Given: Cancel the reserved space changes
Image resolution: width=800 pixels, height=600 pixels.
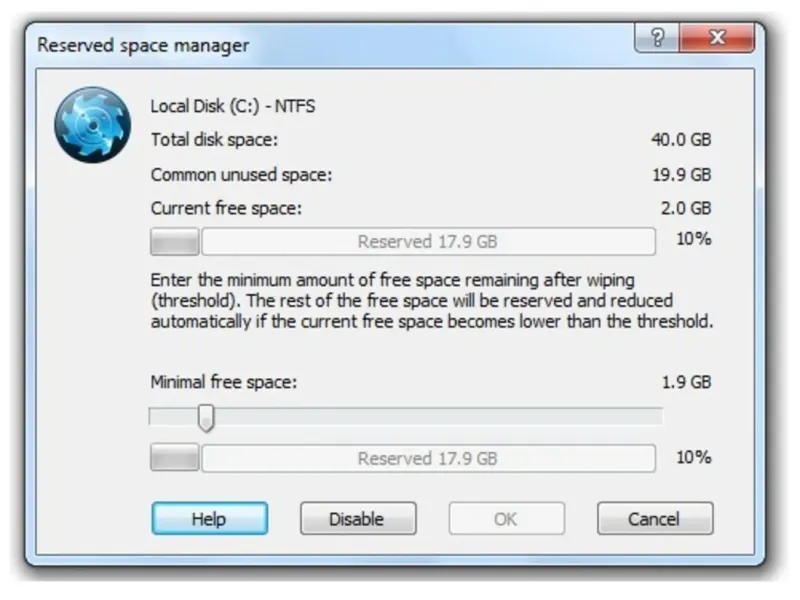Looking at the screenshot, I should 655,518.
